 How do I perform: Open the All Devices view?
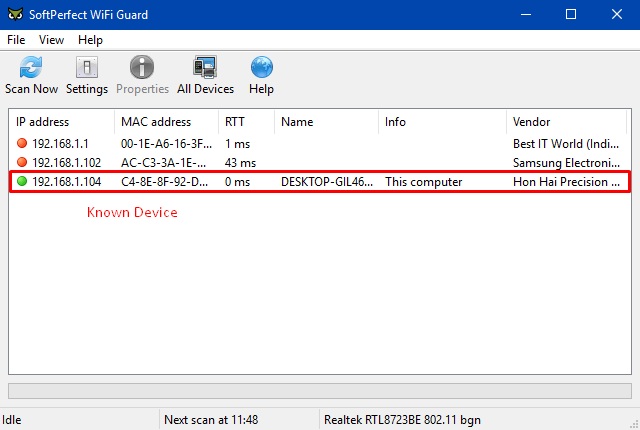click(205, 75)
